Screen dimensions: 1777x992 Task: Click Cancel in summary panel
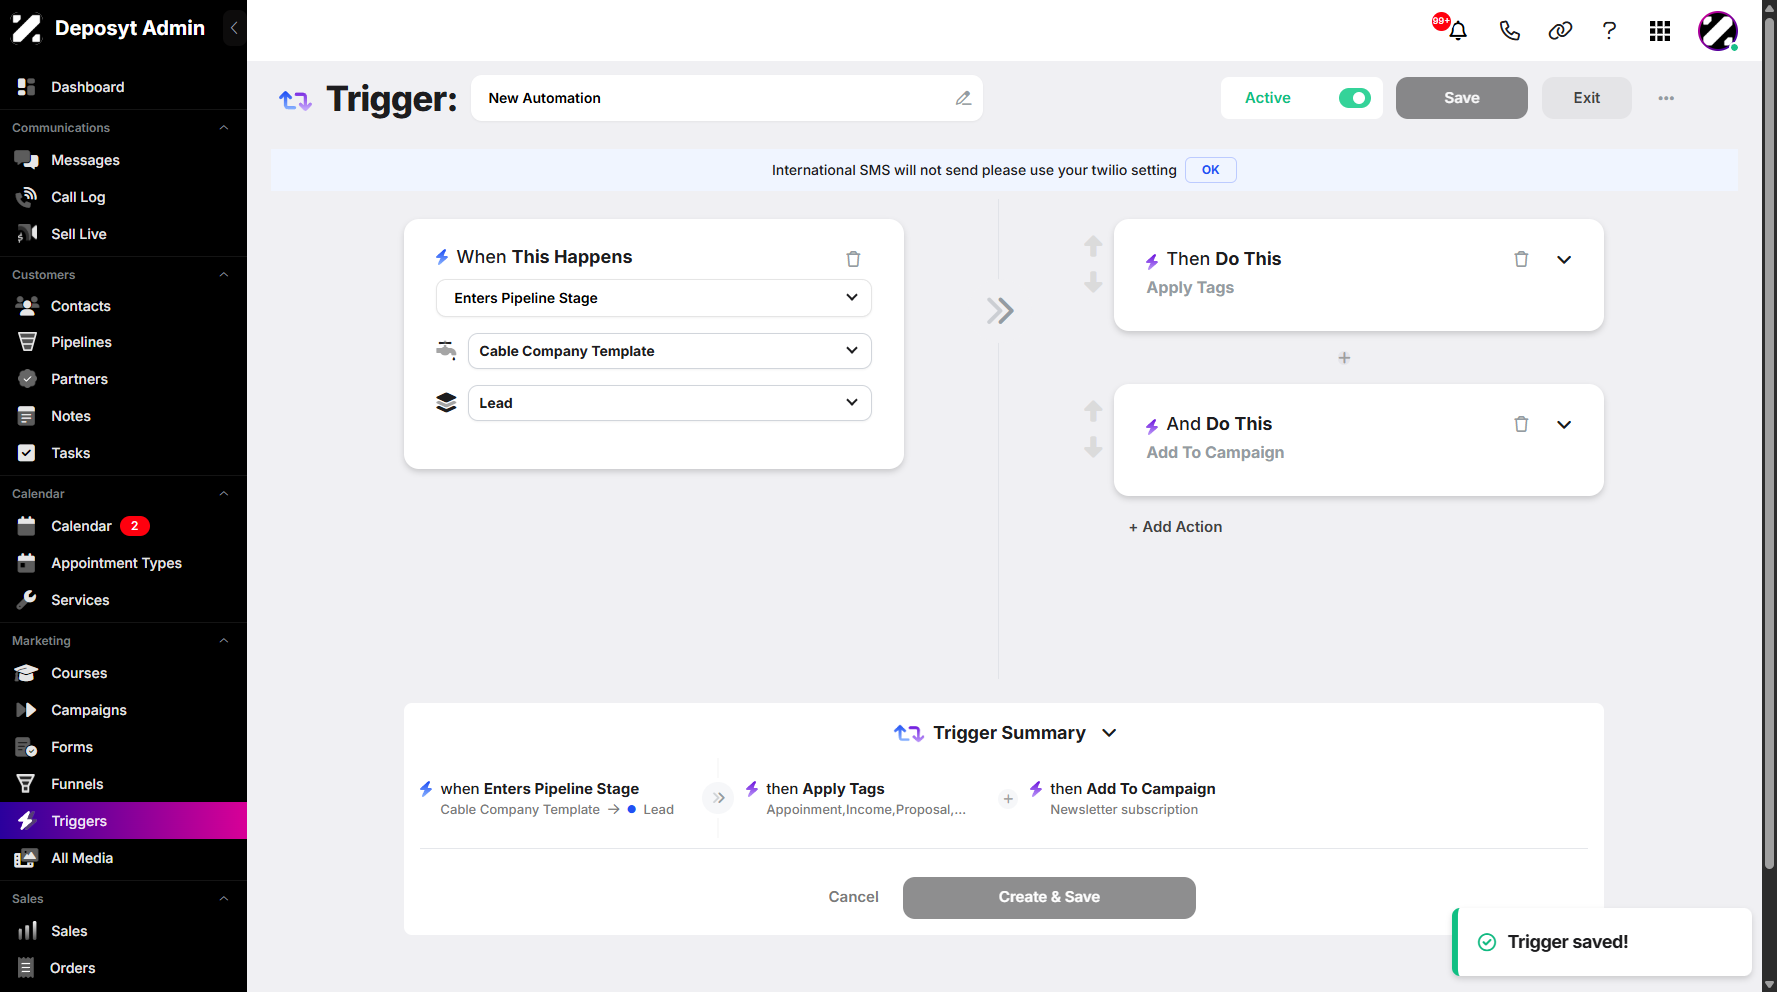point(853,897)
